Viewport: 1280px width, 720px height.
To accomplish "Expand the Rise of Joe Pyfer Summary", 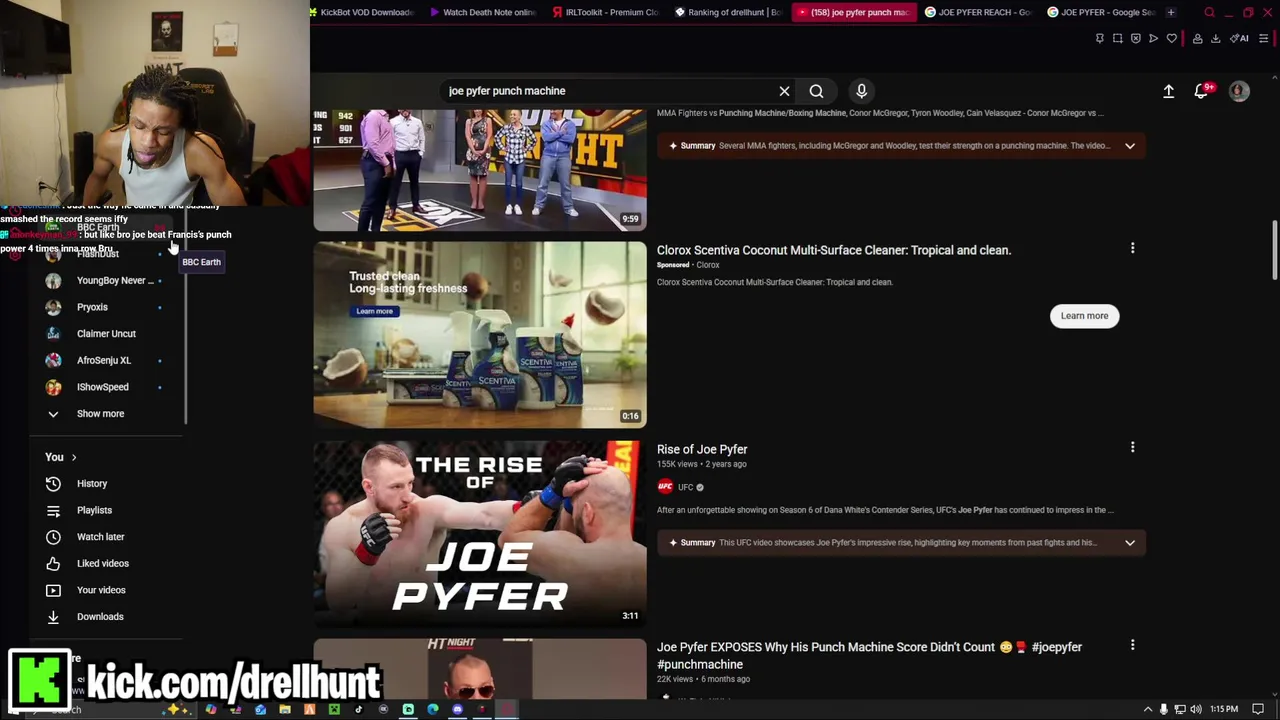I will point(1130,543).
